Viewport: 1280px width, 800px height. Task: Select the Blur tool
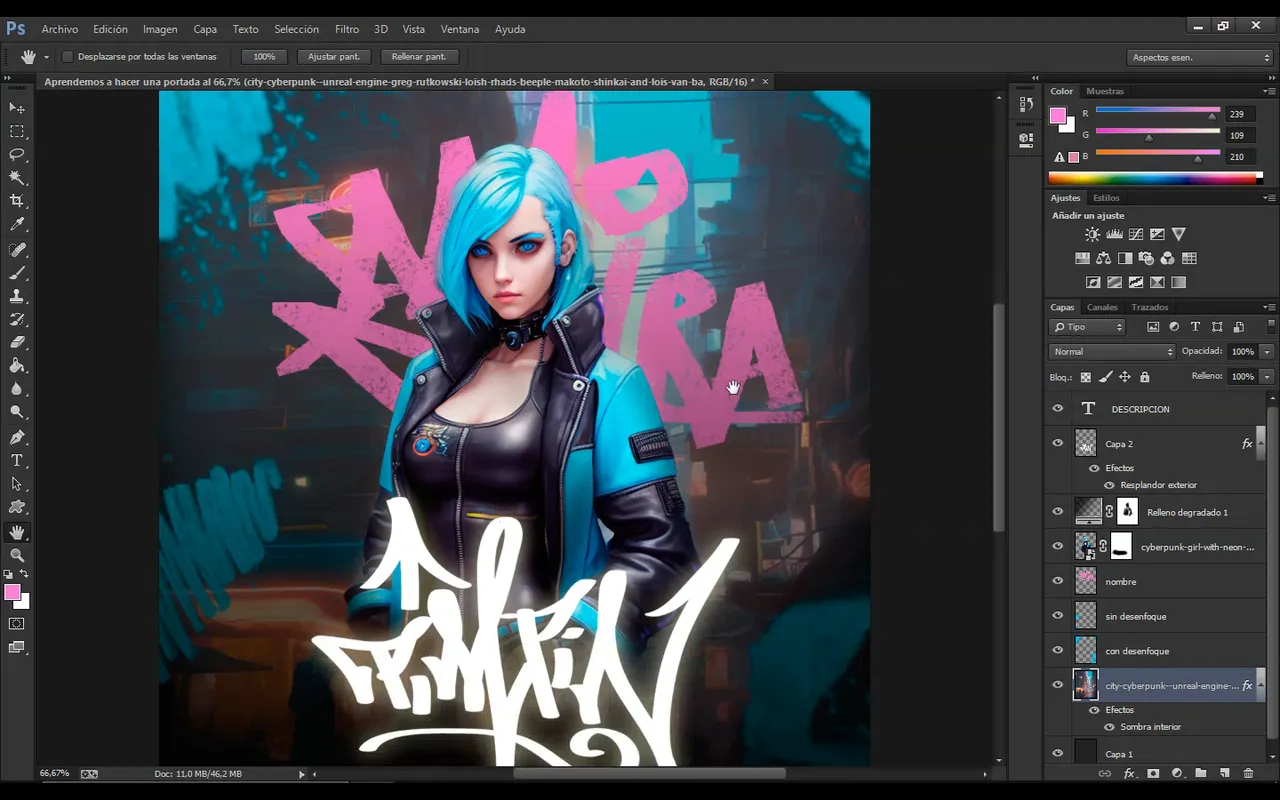coord(17,390)
